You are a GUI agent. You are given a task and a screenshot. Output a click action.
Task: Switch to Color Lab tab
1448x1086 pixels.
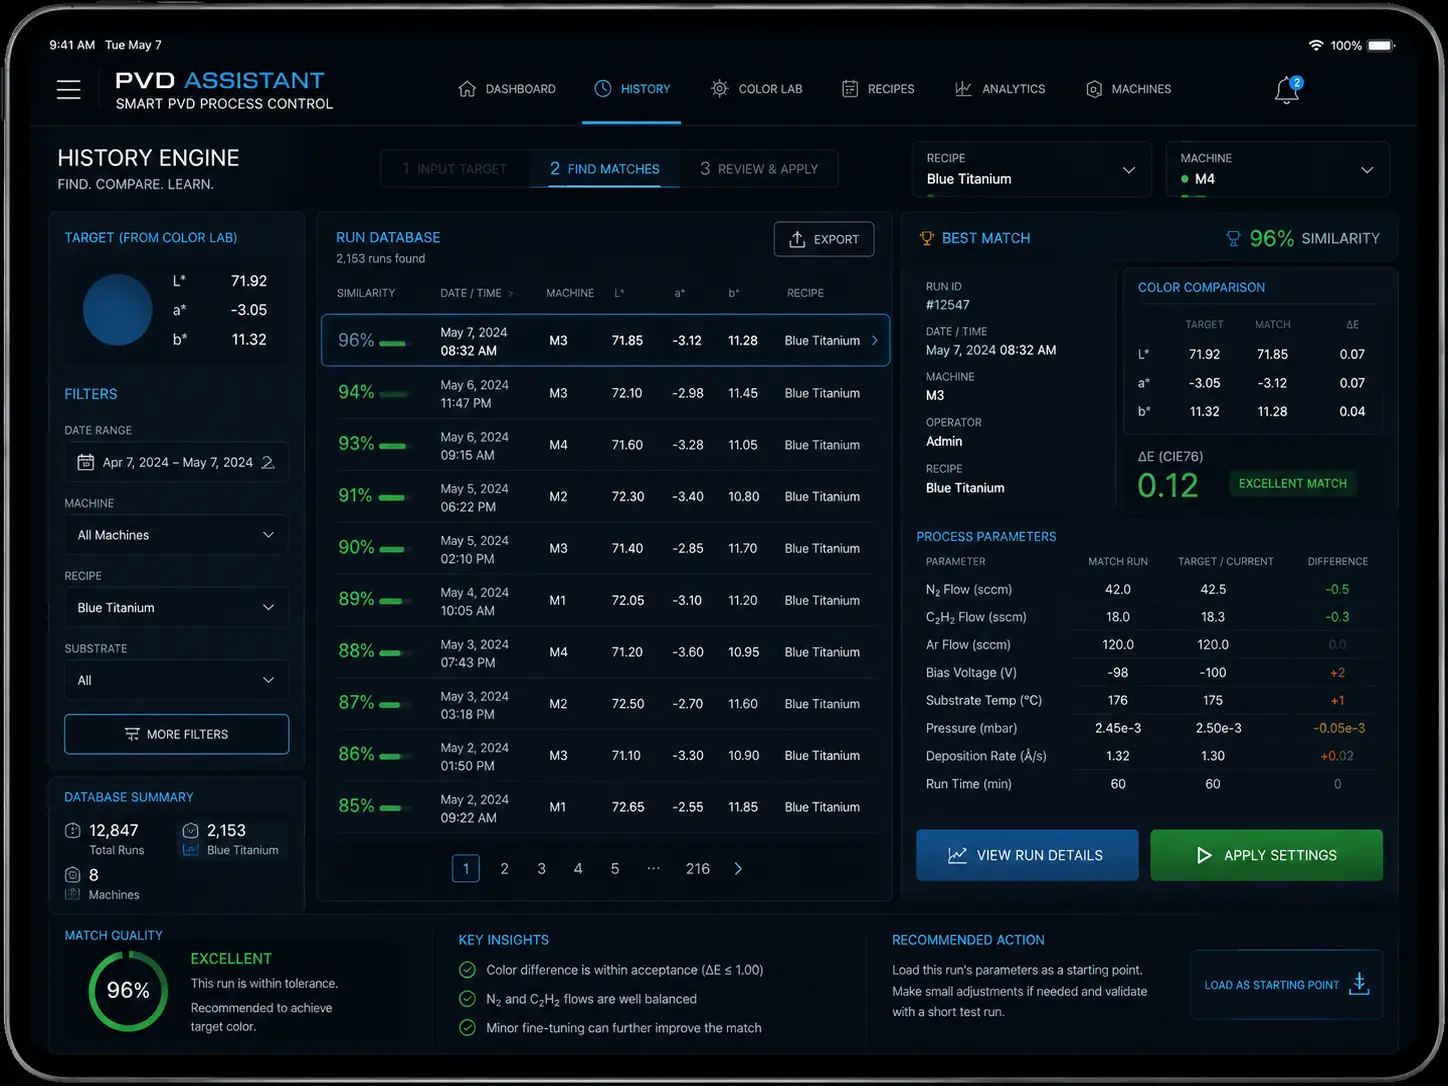click(756, 89)
